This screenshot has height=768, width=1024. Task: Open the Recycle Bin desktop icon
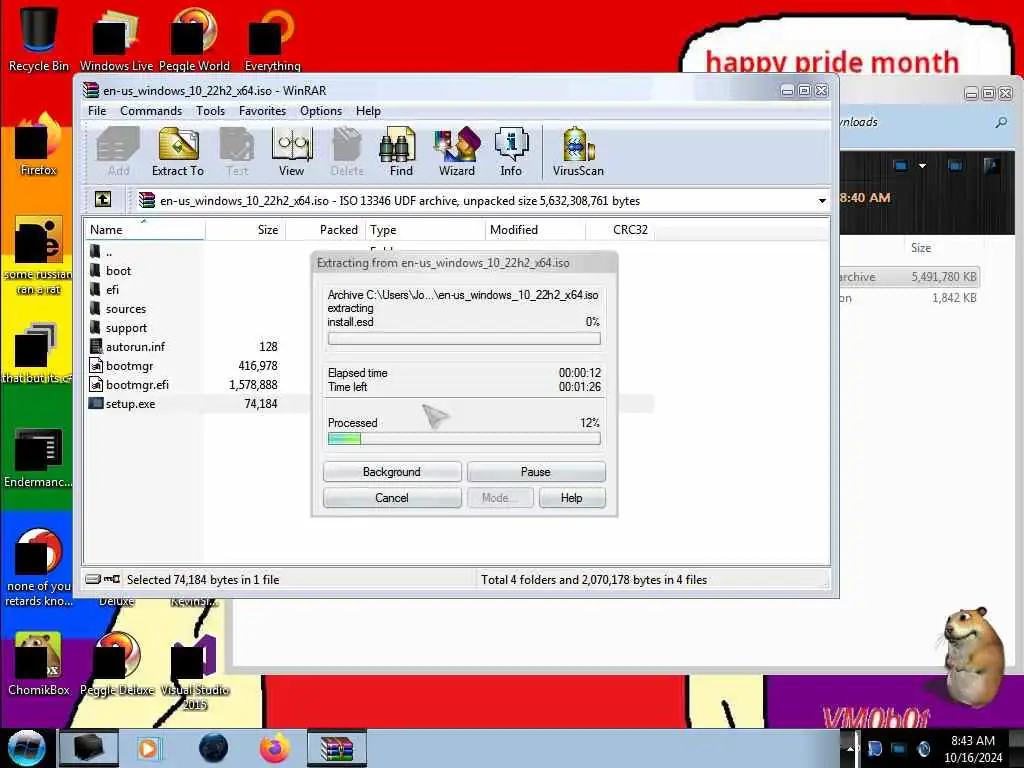click(39, 38)
